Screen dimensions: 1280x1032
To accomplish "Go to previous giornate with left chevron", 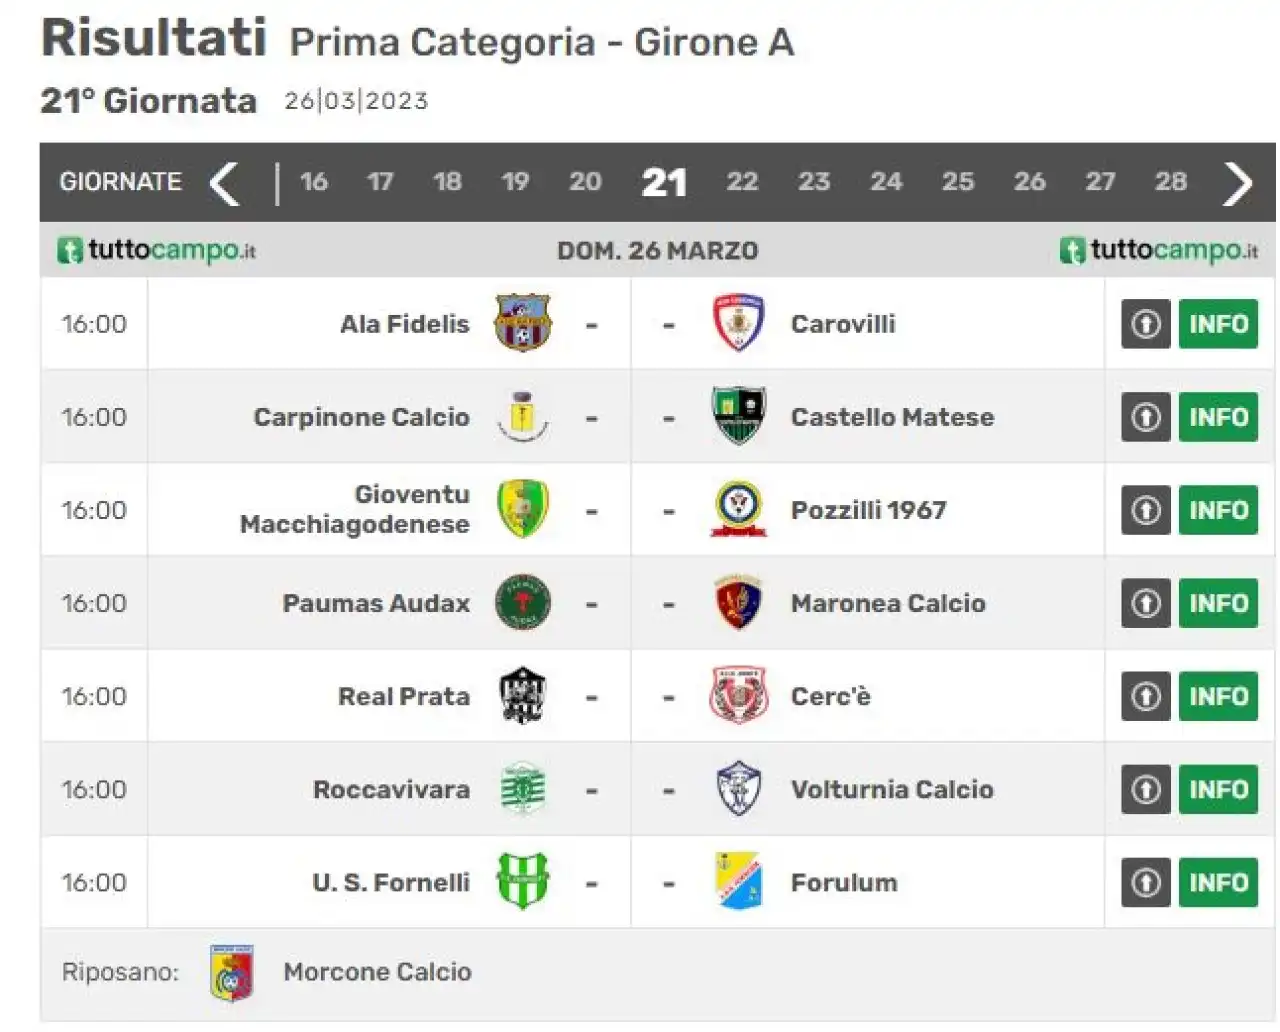I will [x=224, y=183].
